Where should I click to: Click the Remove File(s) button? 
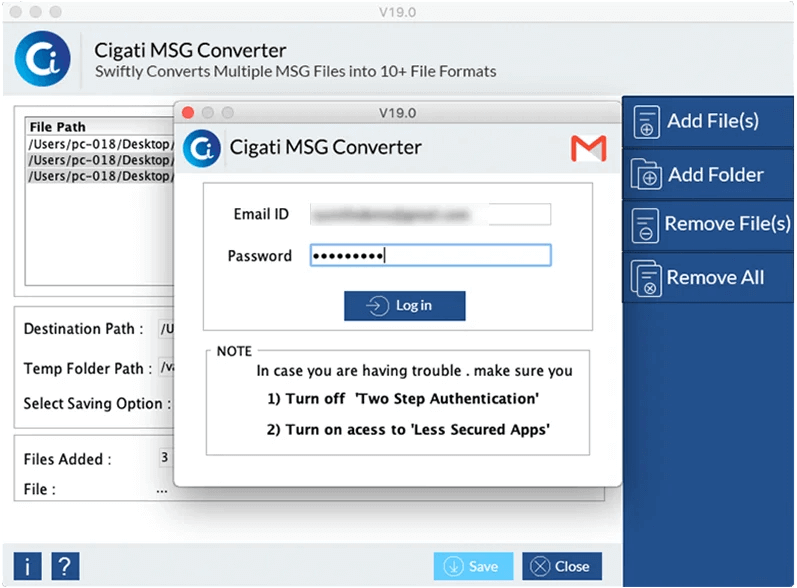(708, 225)
